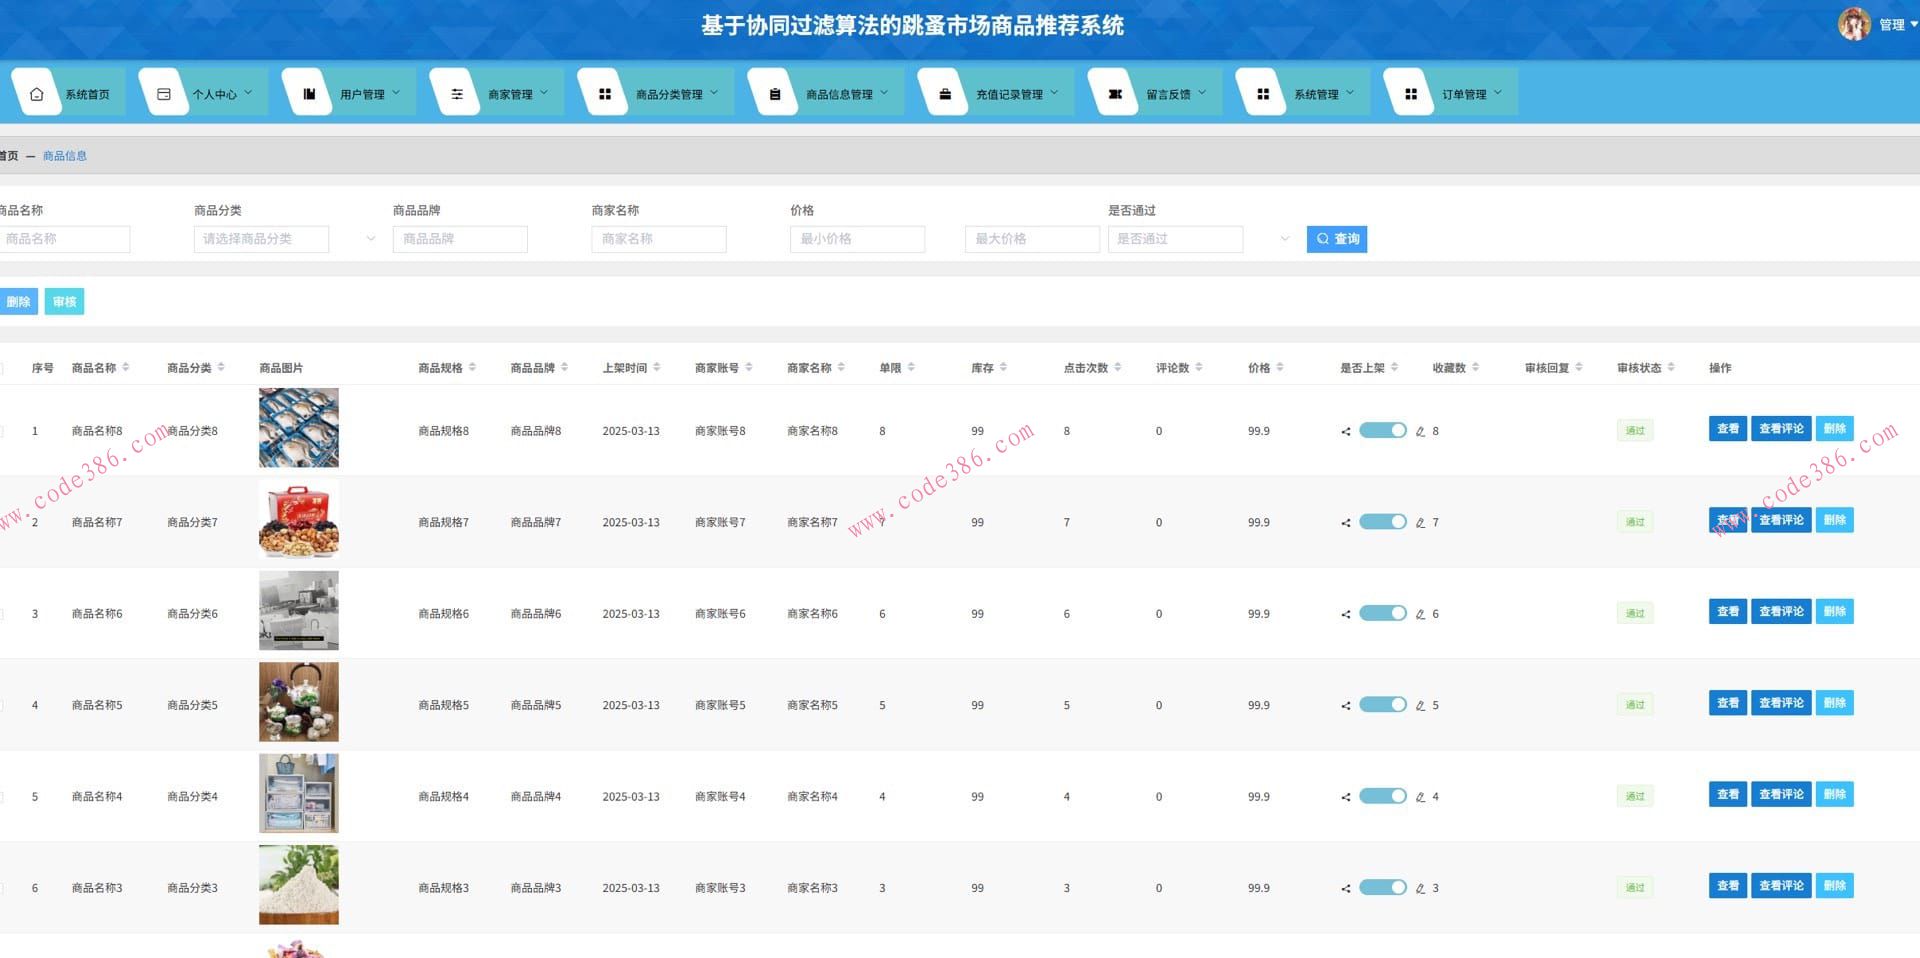The height and width of the screenshot is (958, 1920).
Task: Toggle 是否上架 switch for 商品名称8
Action: tap(1382, 431)
